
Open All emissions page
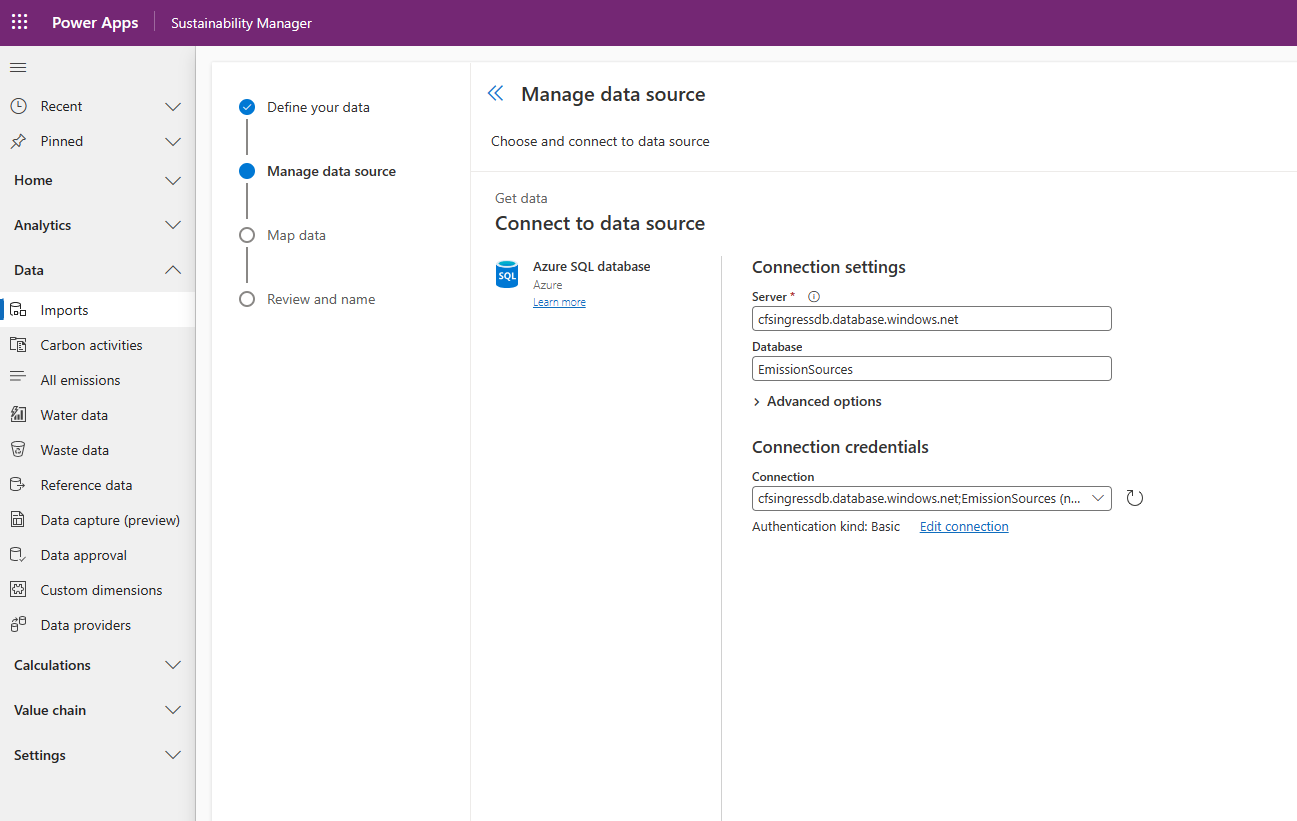click(x=97, y=380)
